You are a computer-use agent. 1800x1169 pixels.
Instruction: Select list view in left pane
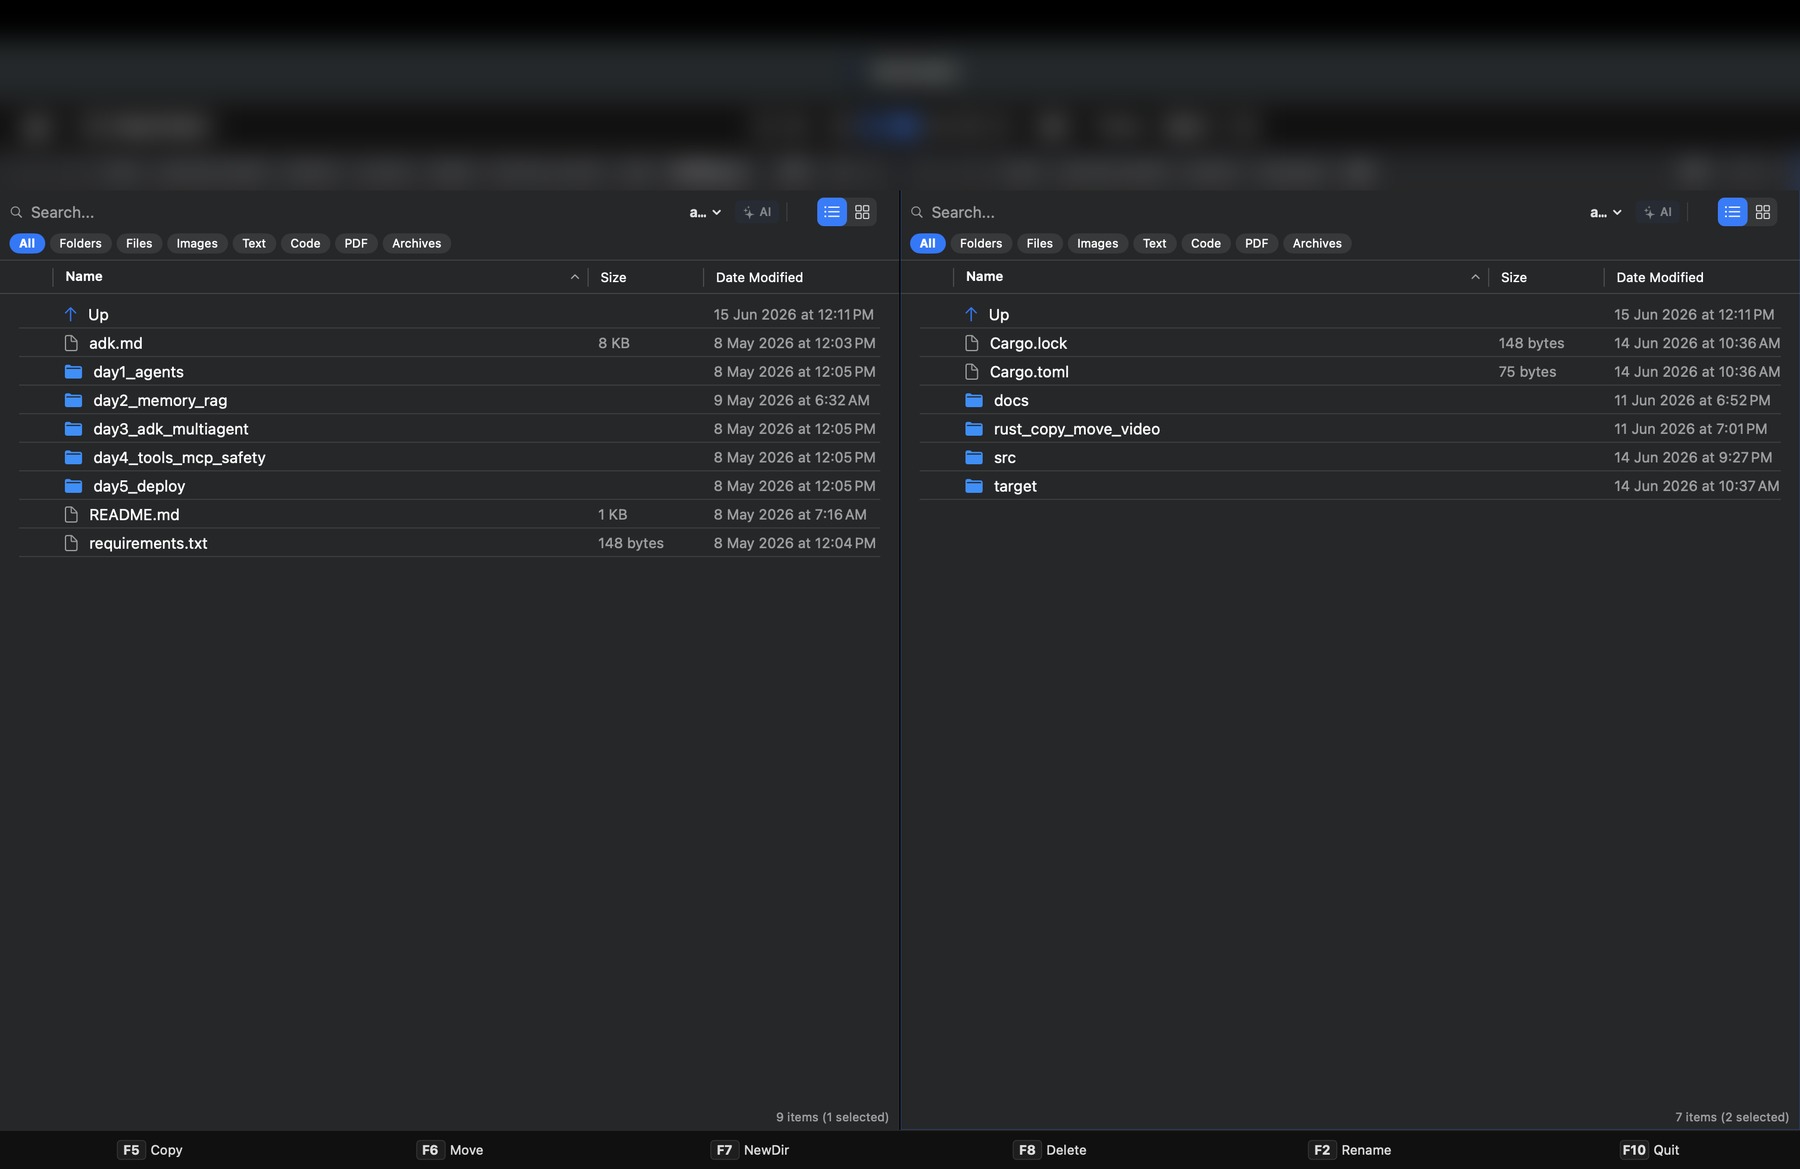click(831, 212)
